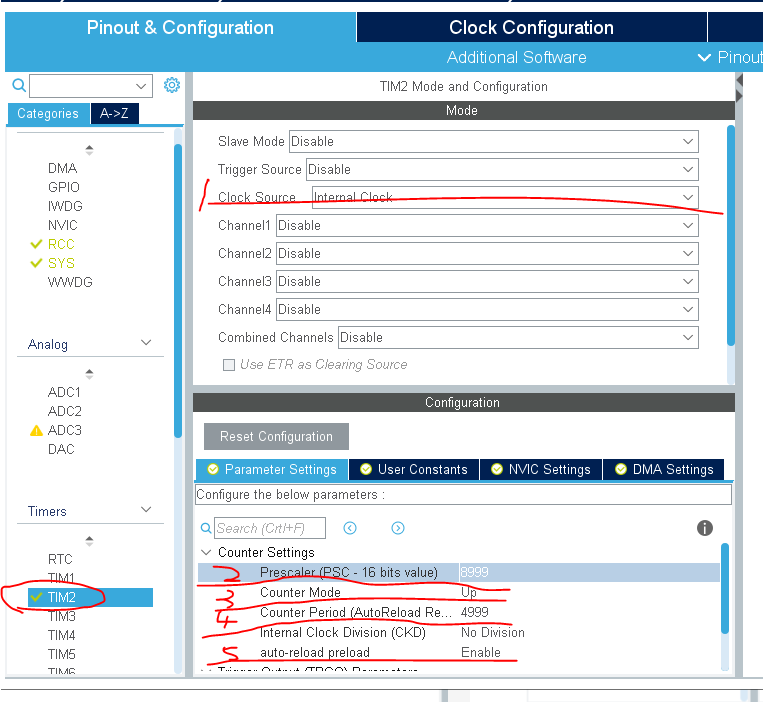The image size is (763, 702).
Task: Open the gear settings icon beside search
Action: 172,85
